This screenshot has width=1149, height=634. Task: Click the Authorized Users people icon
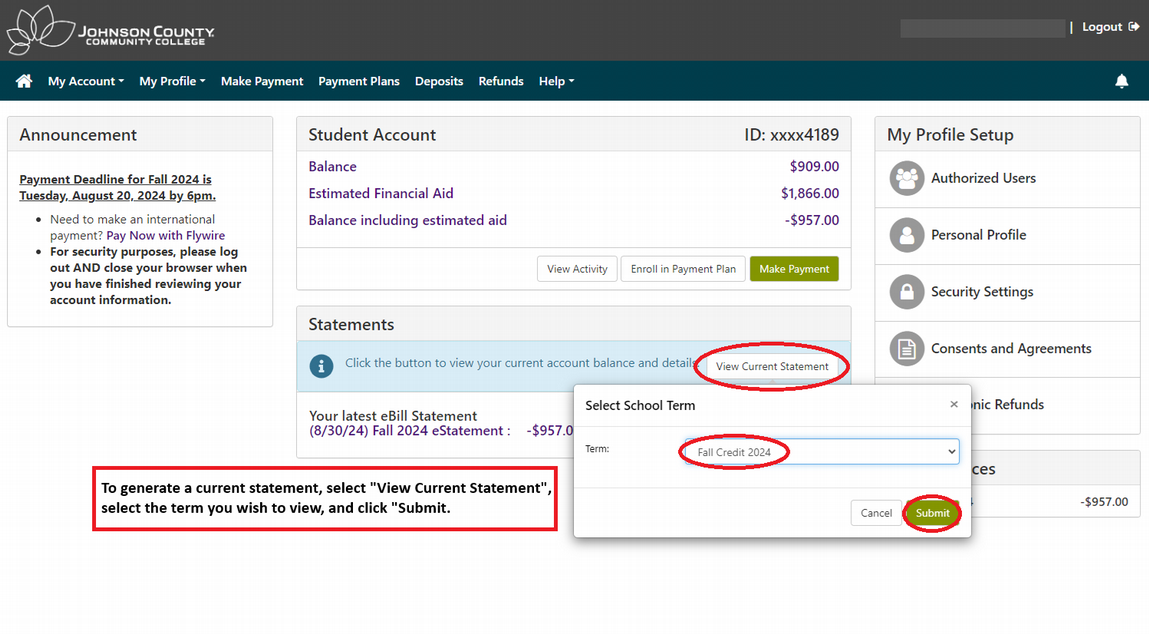click(x=906, y=178)
